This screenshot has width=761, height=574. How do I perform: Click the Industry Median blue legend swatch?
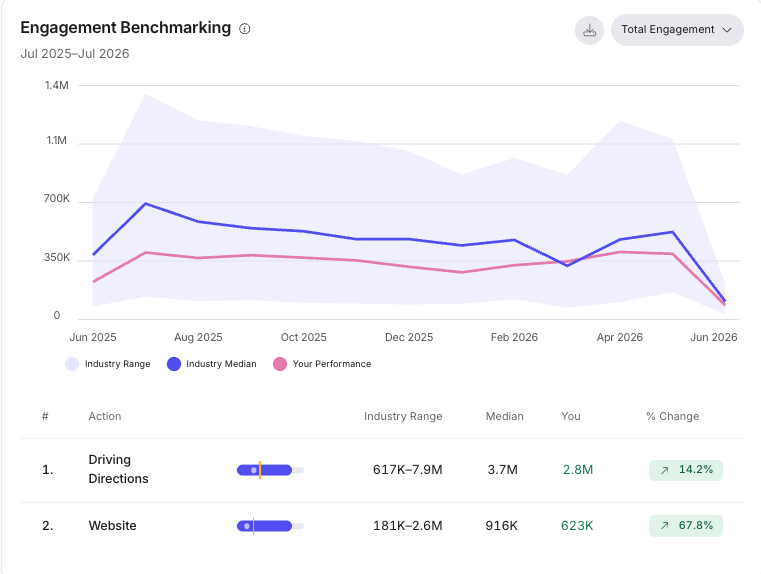click(x=174, y=364)
